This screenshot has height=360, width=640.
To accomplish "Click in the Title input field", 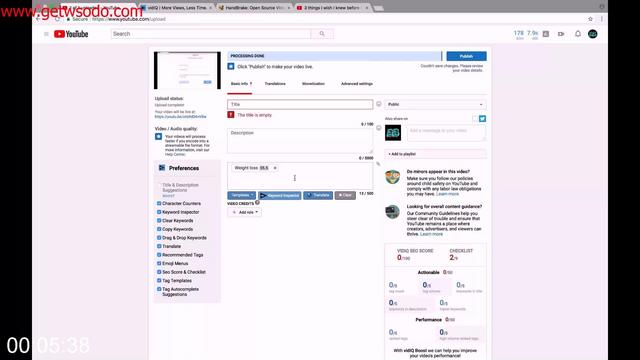I will pos(300,104).
